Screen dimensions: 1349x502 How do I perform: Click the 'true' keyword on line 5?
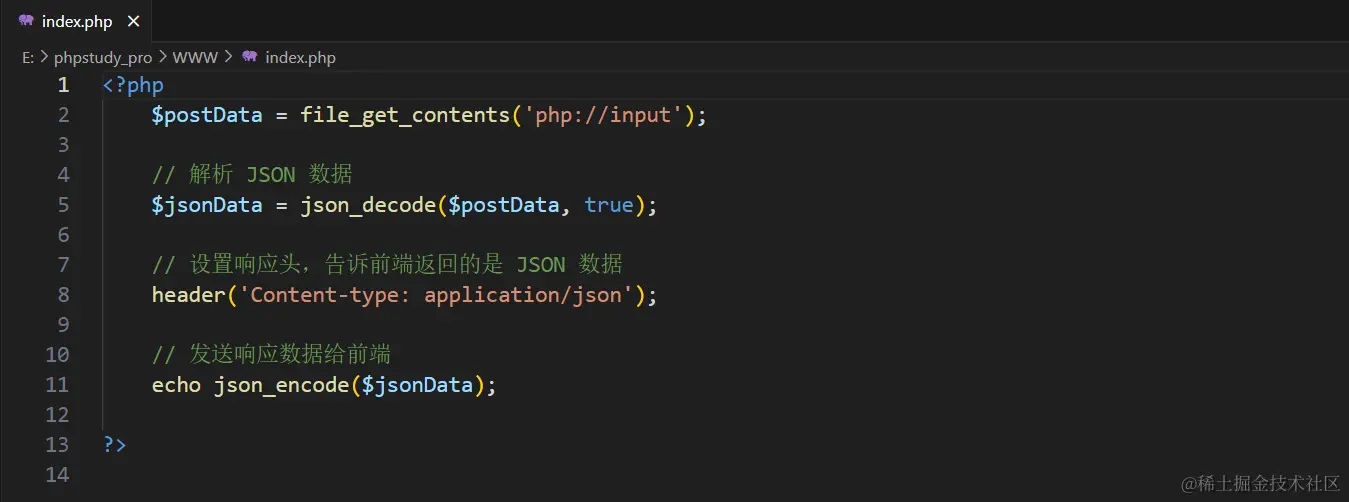pos(610,205)
